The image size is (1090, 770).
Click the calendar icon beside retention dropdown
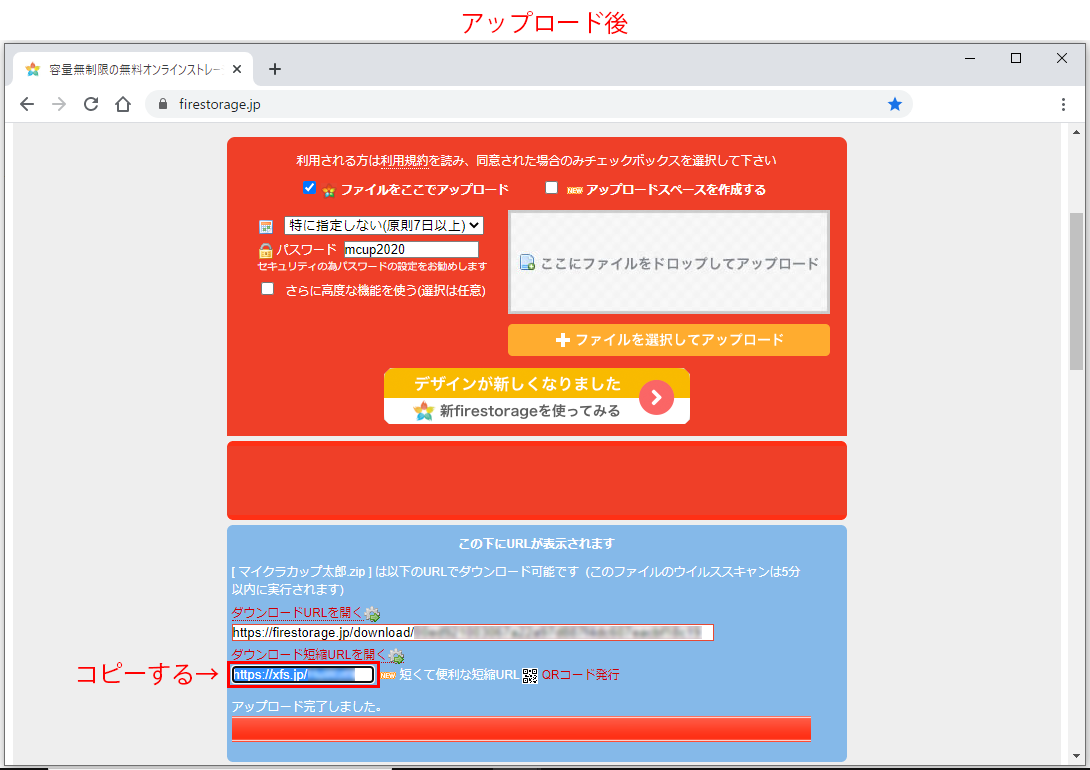tap(266, 227)
